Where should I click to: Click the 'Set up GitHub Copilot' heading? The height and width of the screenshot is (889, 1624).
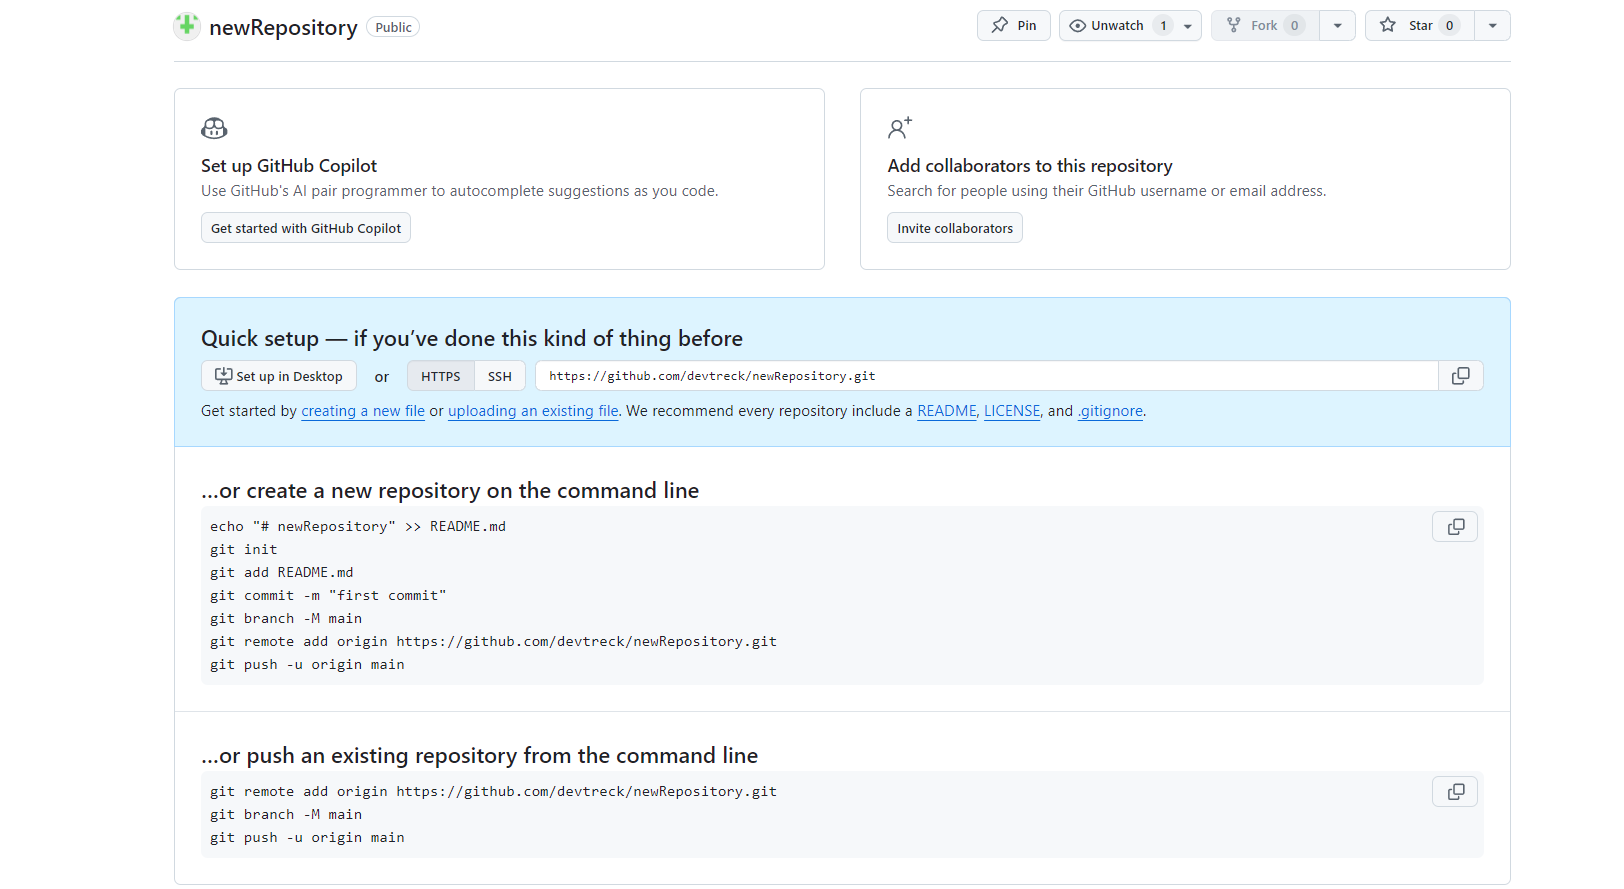tap(289, 166)
